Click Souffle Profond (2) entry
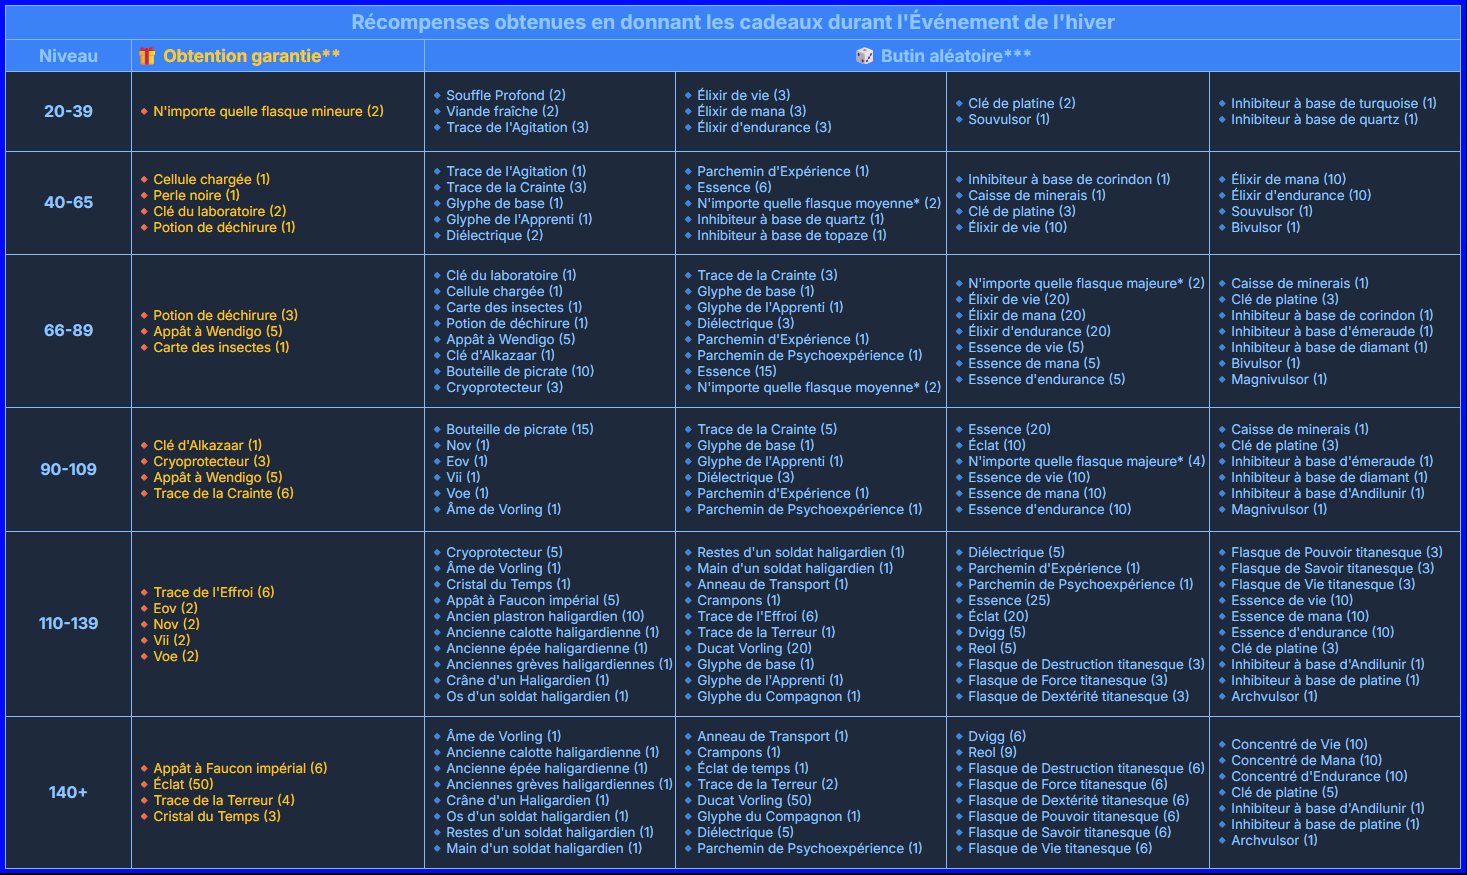The height and width of the screenshot is (875, 1467). [x=505, y=95]
